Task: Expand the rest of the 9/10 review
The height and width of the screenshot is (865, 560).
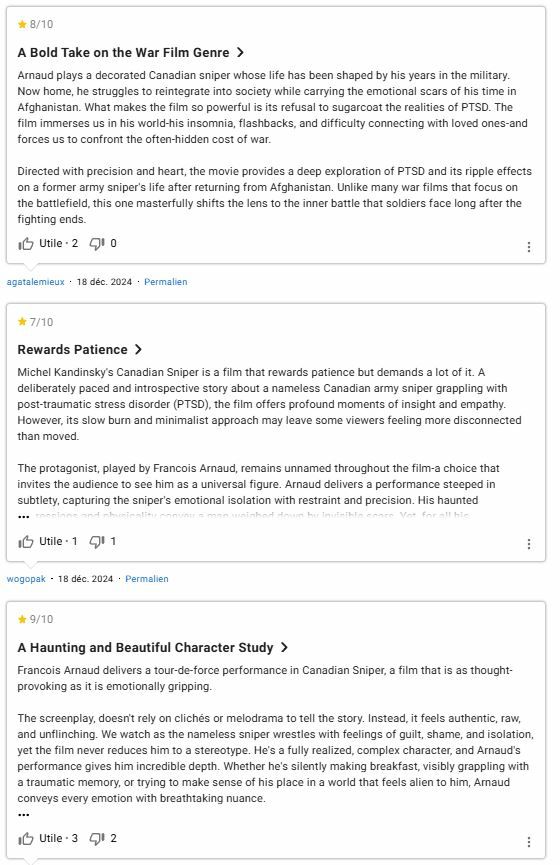Action: point(24,814)
